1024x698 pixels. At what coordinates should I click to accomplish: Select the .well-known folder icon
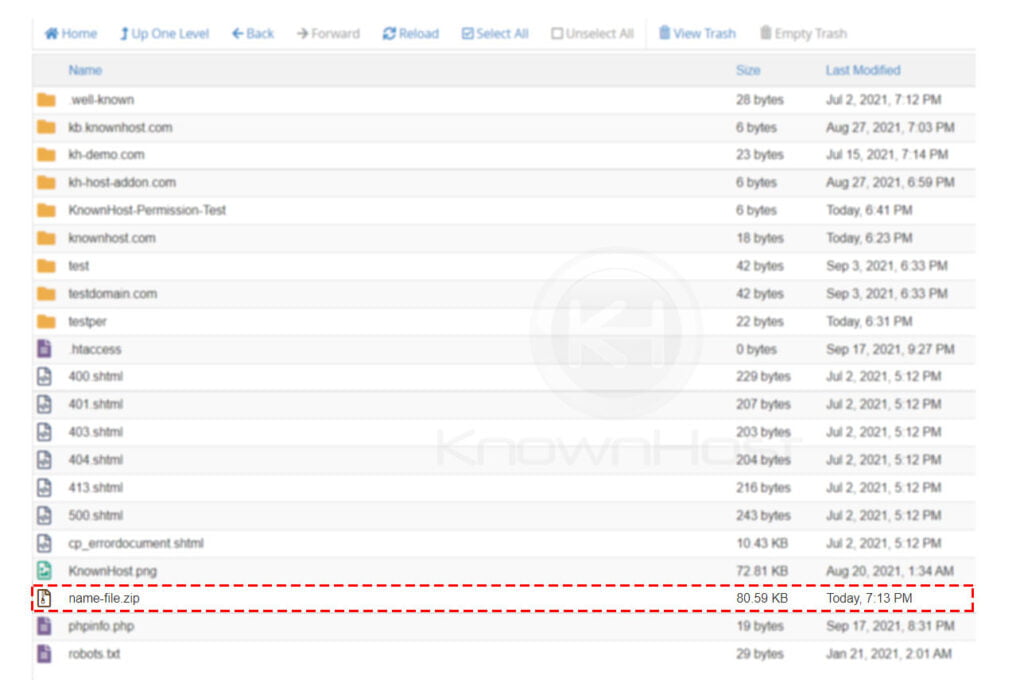46,99
